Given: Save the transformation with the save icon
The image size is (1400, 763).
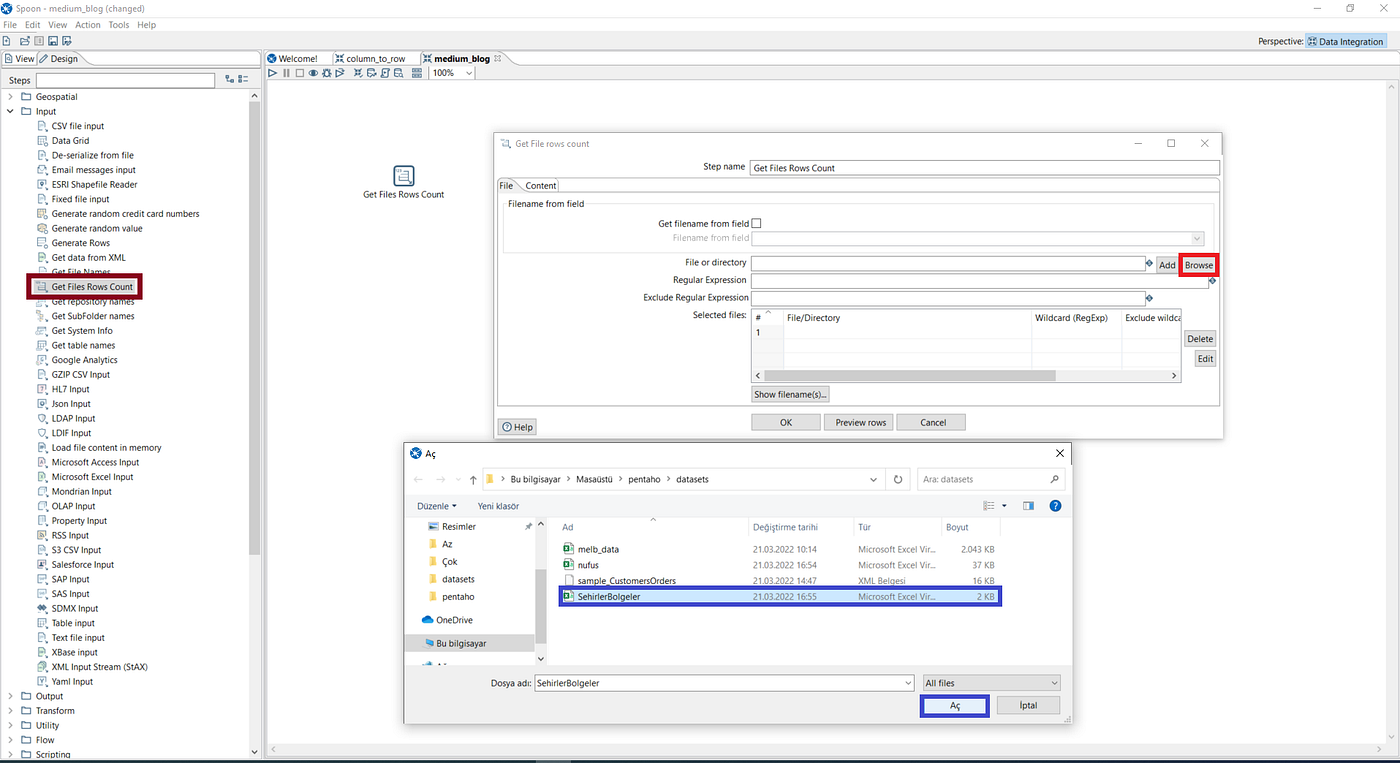Looking at the screenshot, I should (x=52, y=40).
